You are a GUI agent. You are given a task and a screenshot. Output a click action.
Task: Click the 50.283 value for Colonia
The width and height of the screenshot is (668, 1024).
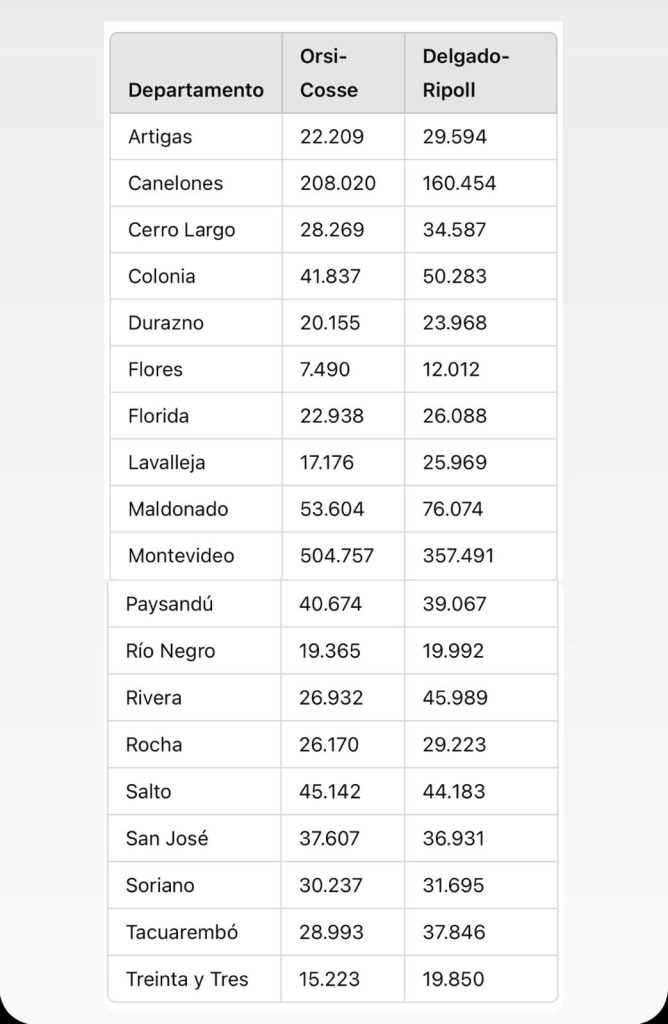[454, 276]
